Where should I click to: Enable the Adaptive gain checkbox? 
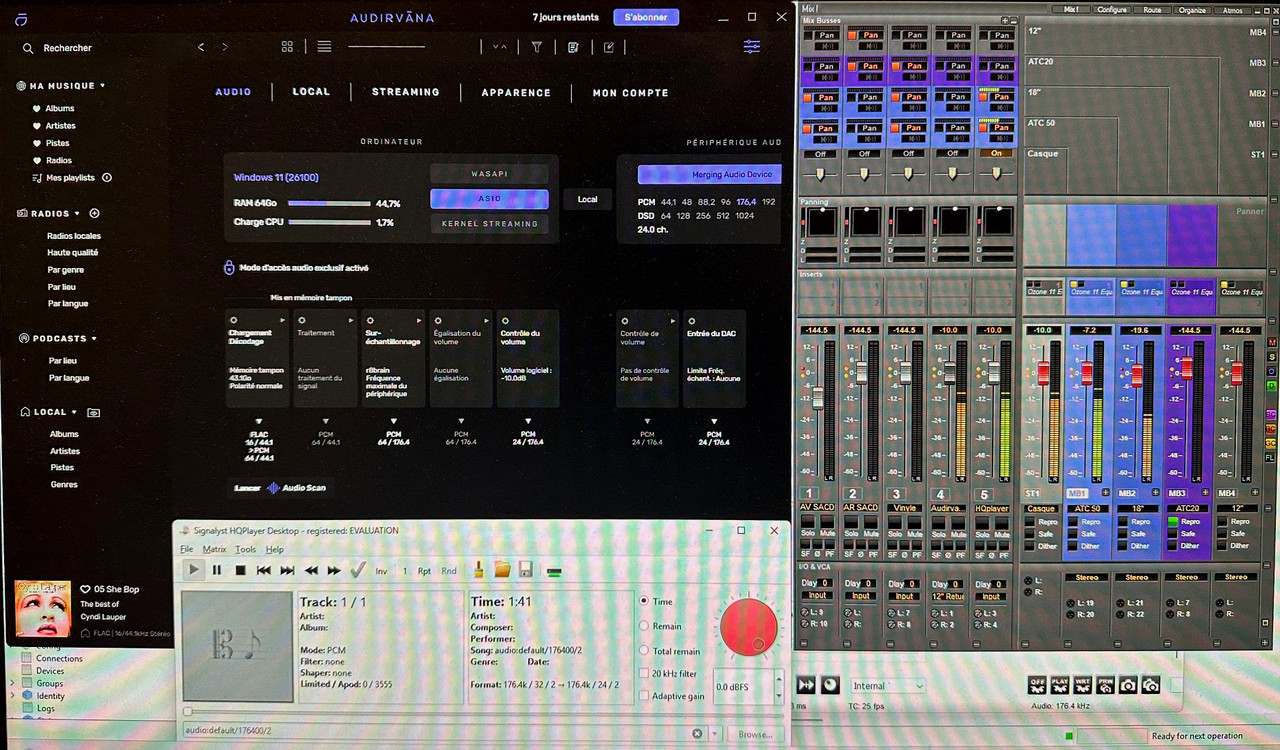(644, 695)
